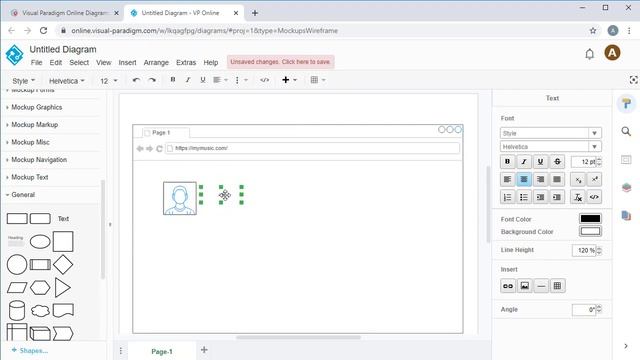Collapse the right panel chevron
This screenshot has height=360, width=640.
pos(626,346)
